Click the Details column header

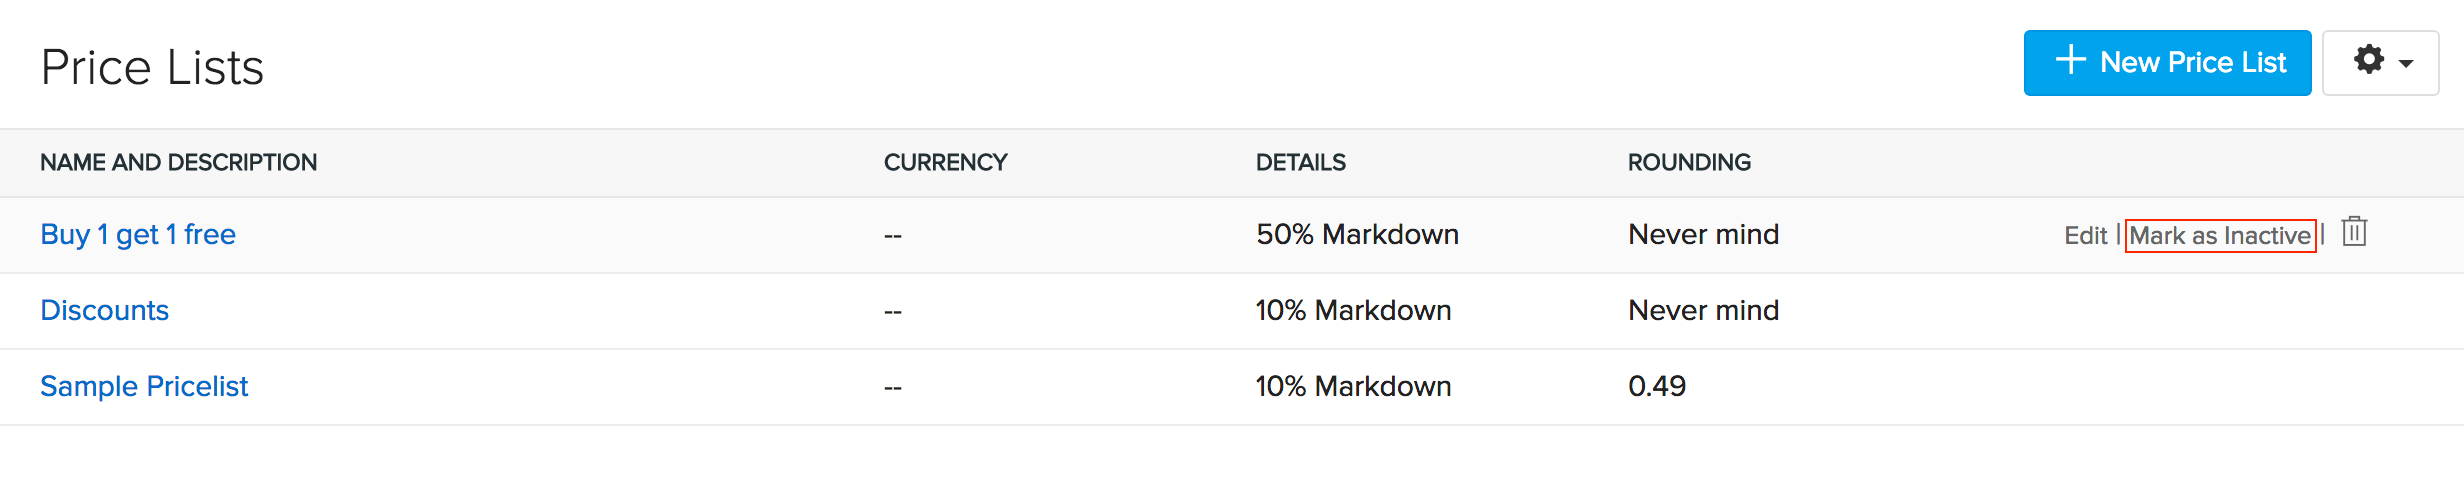point(1300,162)
